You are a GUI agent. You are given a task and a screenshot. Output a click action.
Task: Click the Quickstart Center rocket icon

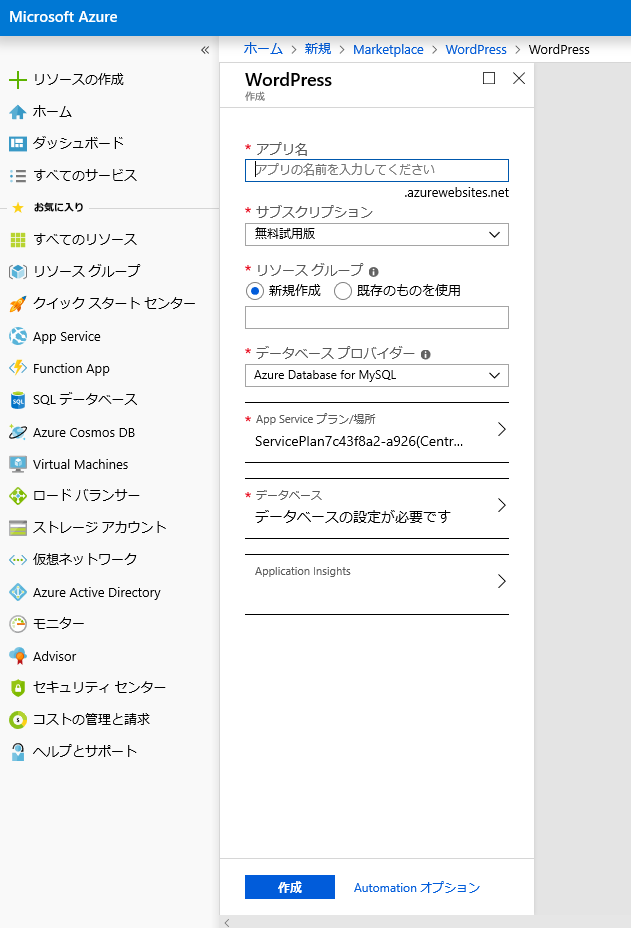pos(18,304)
